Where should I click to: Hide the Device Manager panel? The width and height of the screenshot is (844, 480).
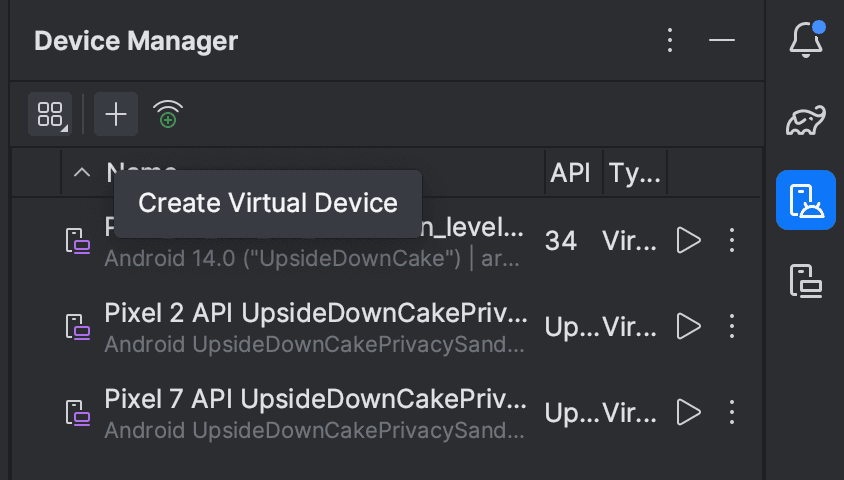coord(722,40)
